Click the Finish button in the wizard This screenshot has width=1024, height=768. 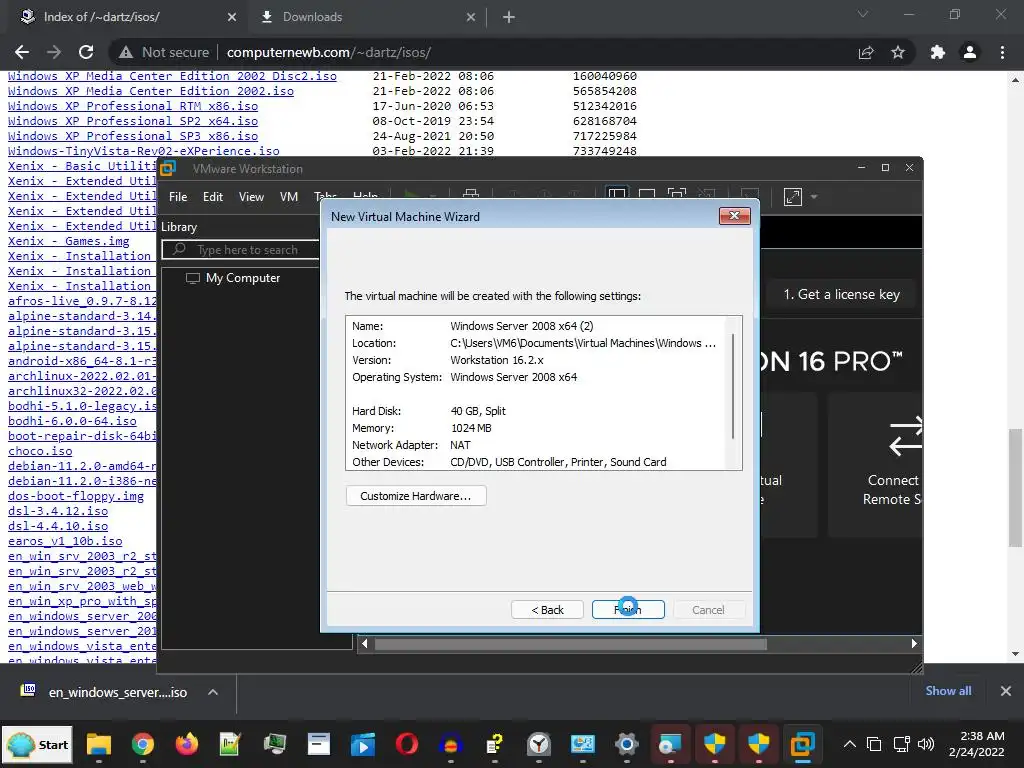(x=628, y=609)
